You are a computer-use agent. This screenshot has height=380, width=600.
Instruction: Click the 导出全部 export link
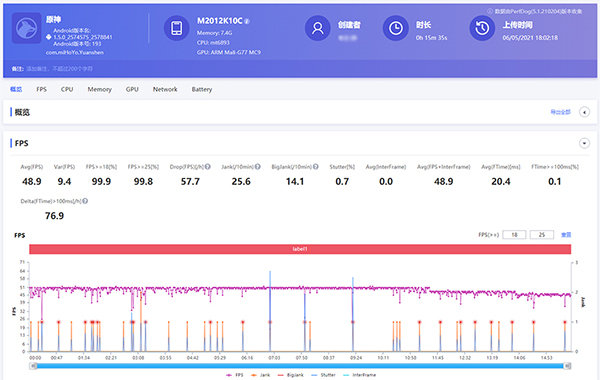560,112
